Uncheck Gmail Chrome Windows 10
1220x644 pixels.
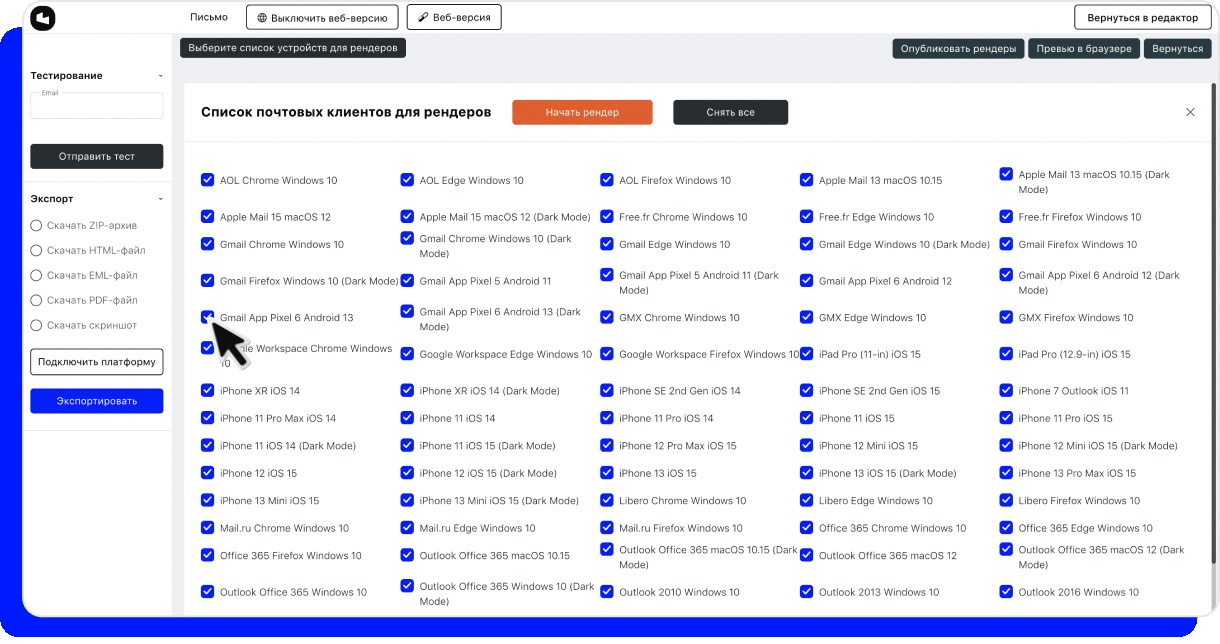click(x=207, y=244)
